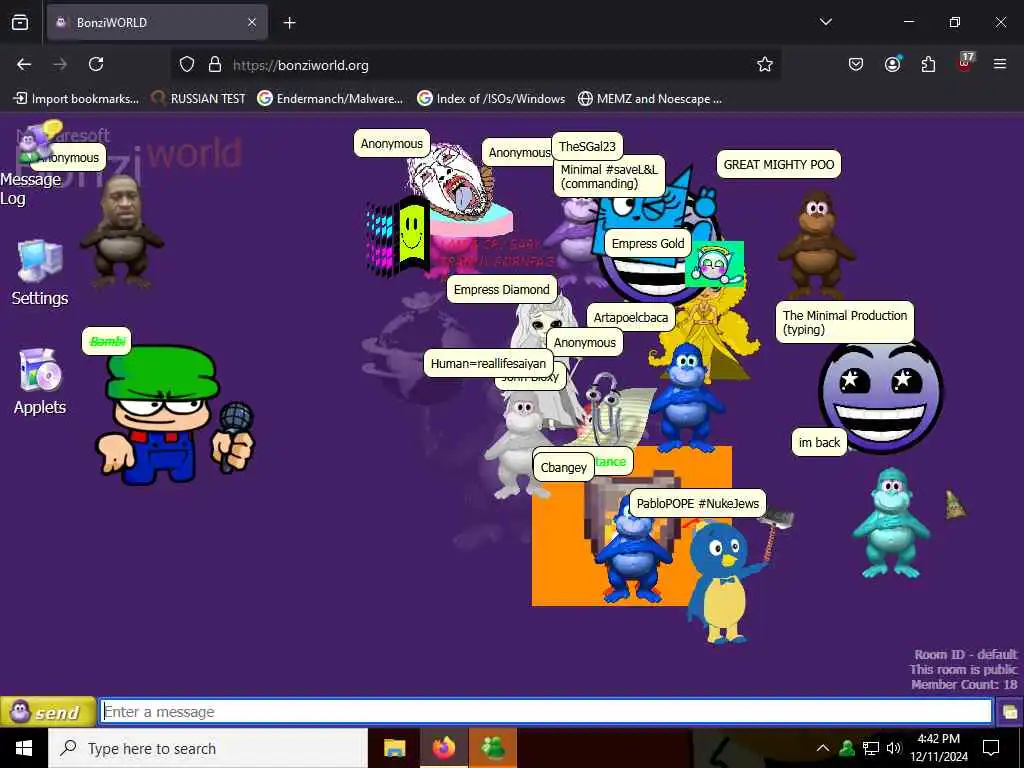This screenshot has width=1024, height=768.
Task: Click the icon right of the message field
Action: pos(1010,712)
